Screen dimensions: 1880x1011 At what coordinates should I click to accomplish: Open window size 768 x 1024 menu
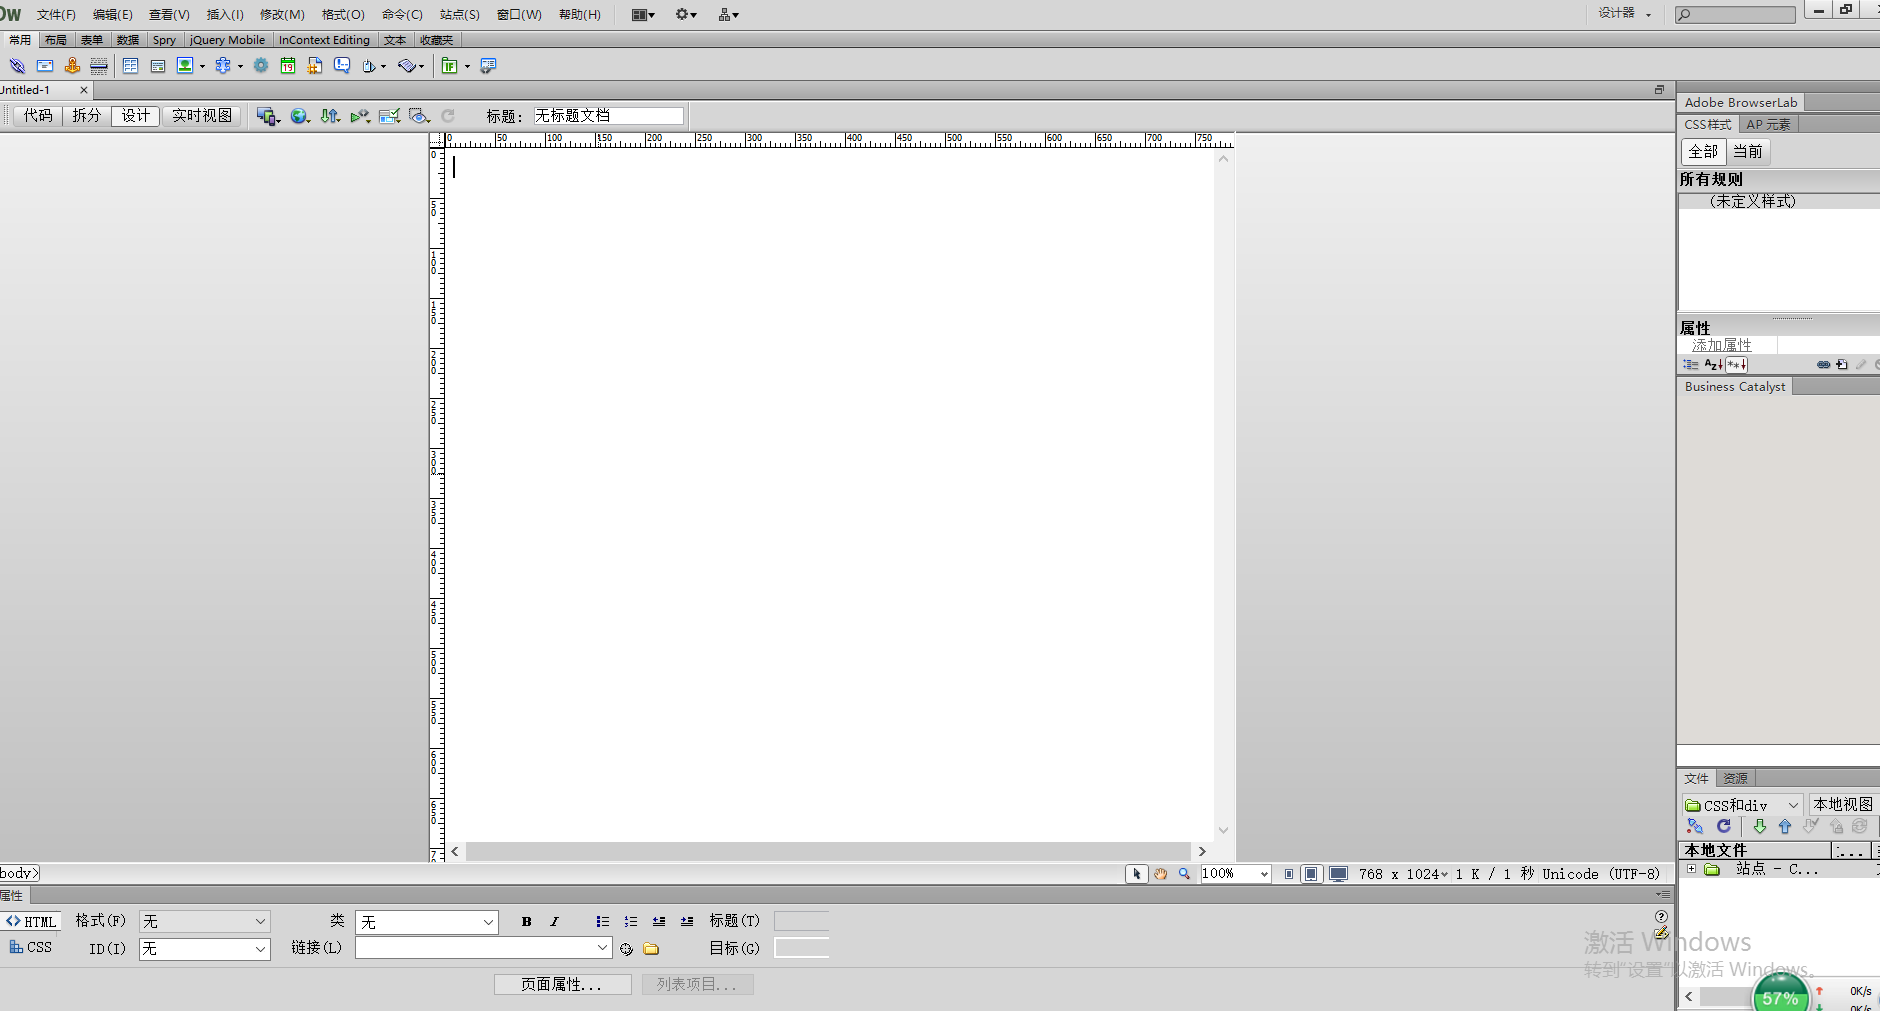(x=1403, y=874)
